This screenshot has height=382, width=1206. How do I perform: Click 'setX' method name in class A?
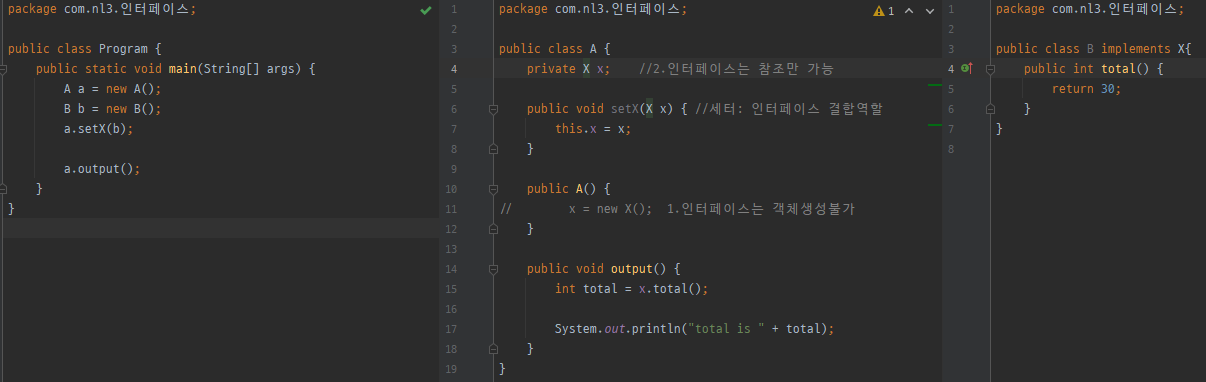click(625, 109)
